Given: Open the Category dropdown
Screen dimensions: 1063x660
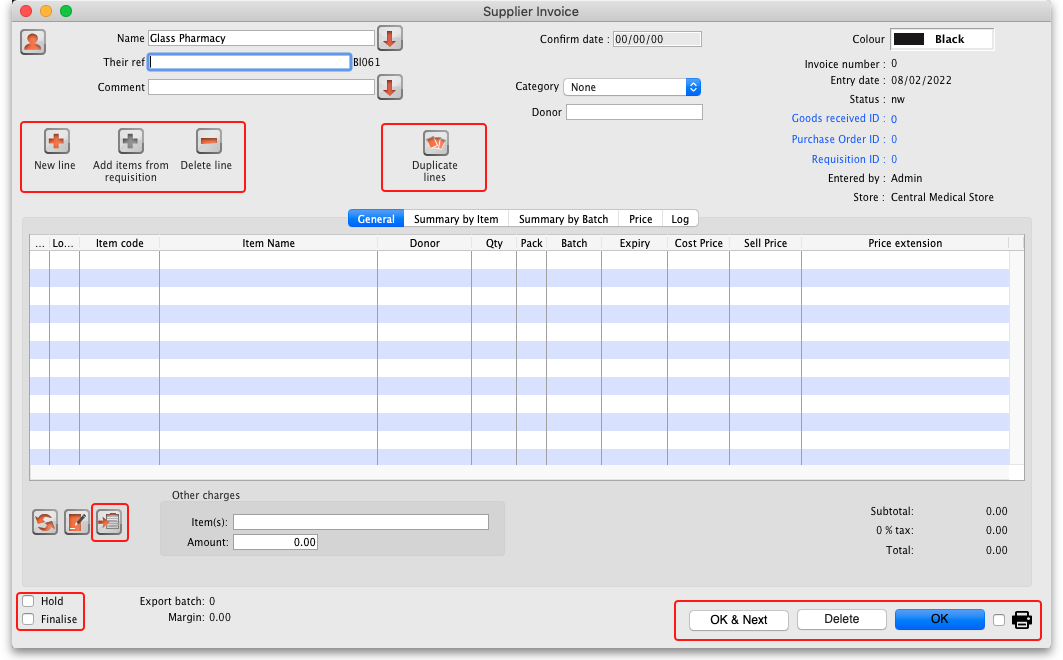Looking at the screenshot, I should (632, 87).
